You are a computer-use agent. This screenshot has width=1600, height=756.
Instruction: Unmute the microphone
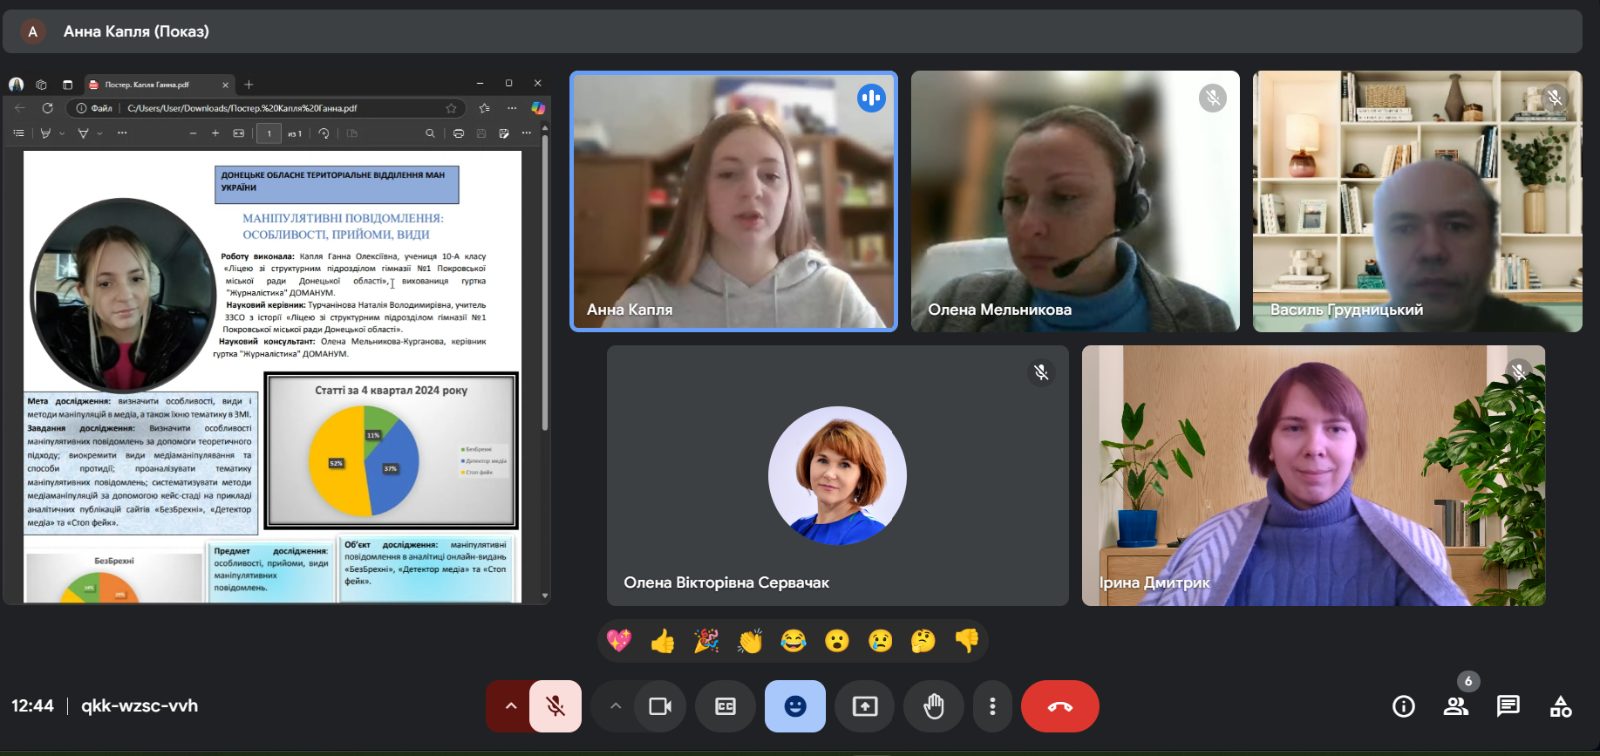pos(555,706)
